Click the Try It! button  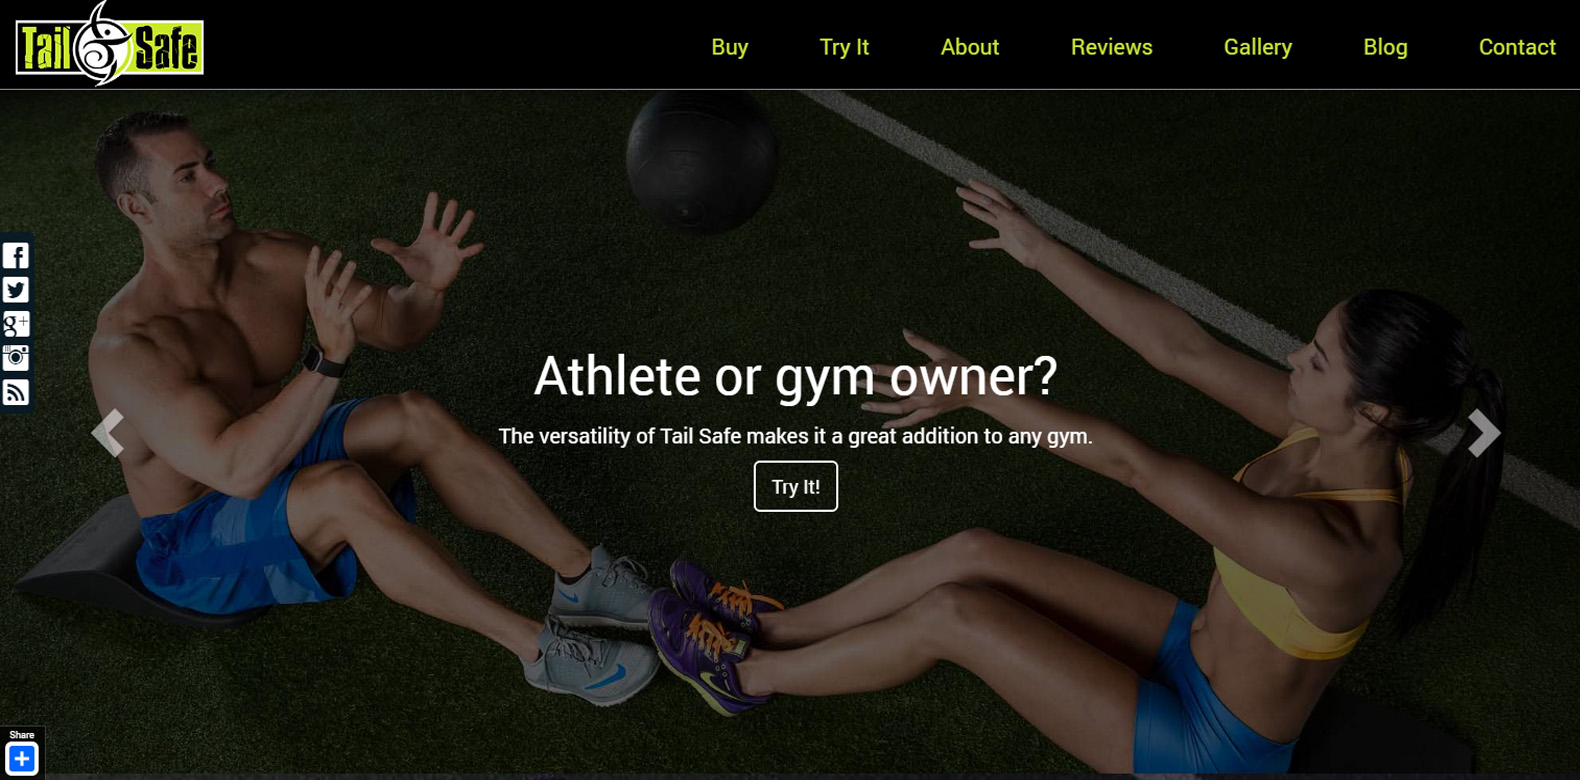pyautogui.click(x=796, y=486)
